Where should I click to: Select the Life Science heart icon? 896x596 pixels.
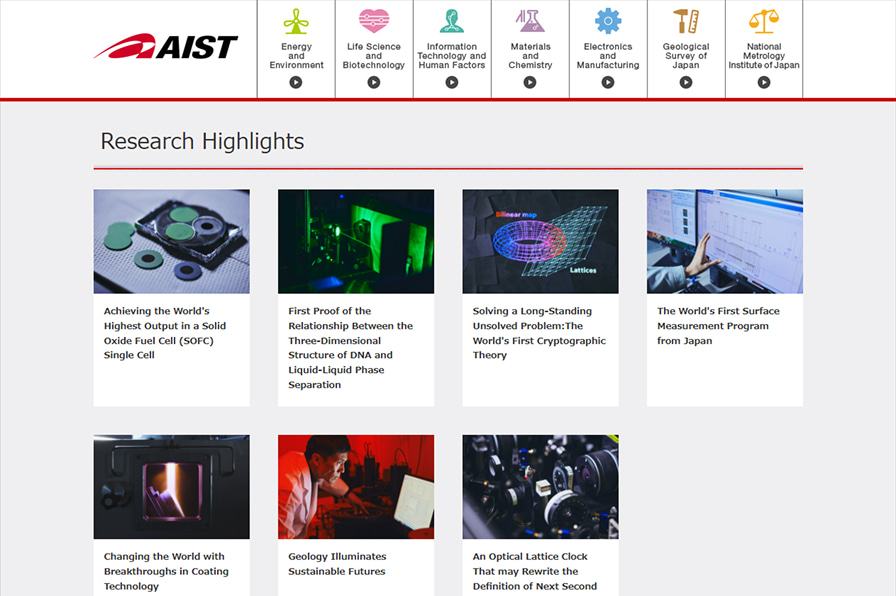click(374, 21)
